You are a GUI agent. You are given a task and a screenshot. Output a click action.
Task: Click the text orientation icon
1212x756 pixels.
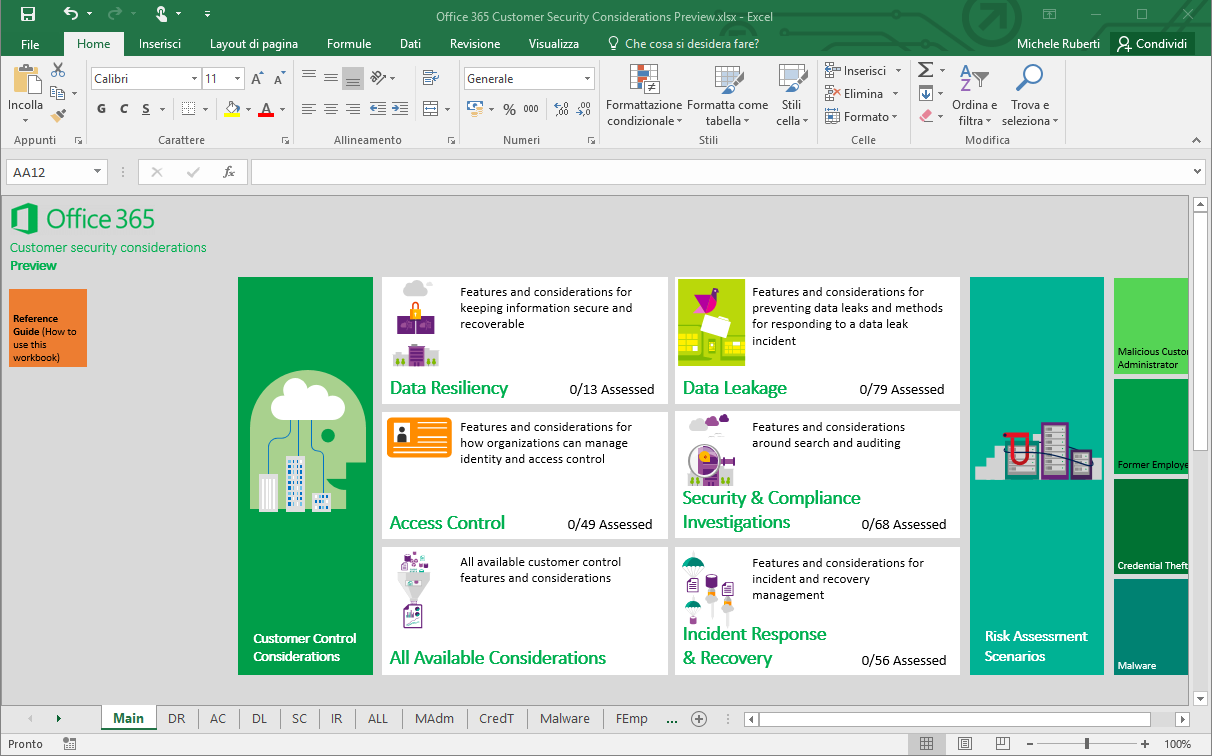[x=378, y=78]
